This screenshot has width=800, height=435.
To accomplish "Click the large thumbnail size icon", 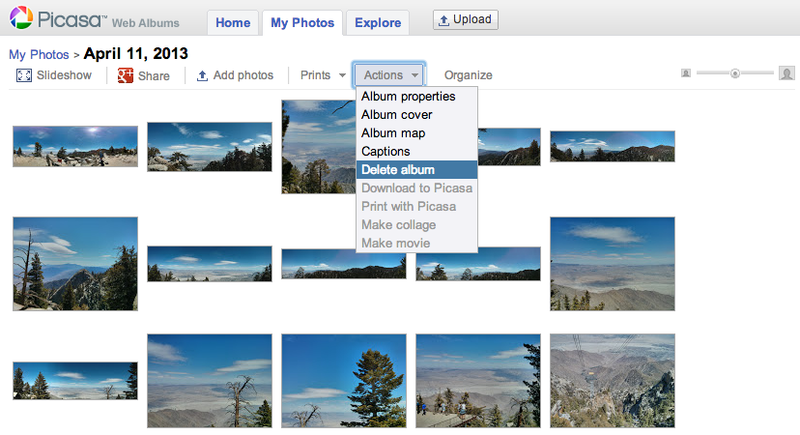I will 787,73.
